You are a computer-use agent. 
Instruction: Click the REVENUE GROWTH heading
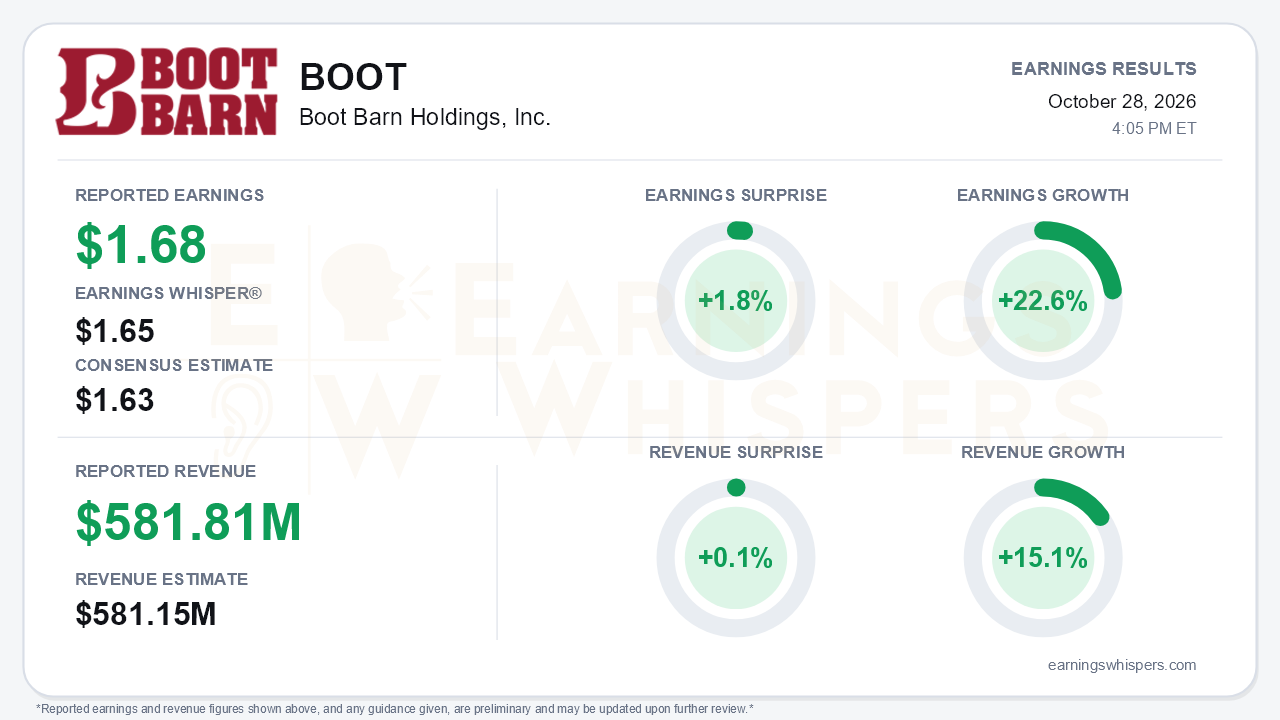[x=1043, y=453]
